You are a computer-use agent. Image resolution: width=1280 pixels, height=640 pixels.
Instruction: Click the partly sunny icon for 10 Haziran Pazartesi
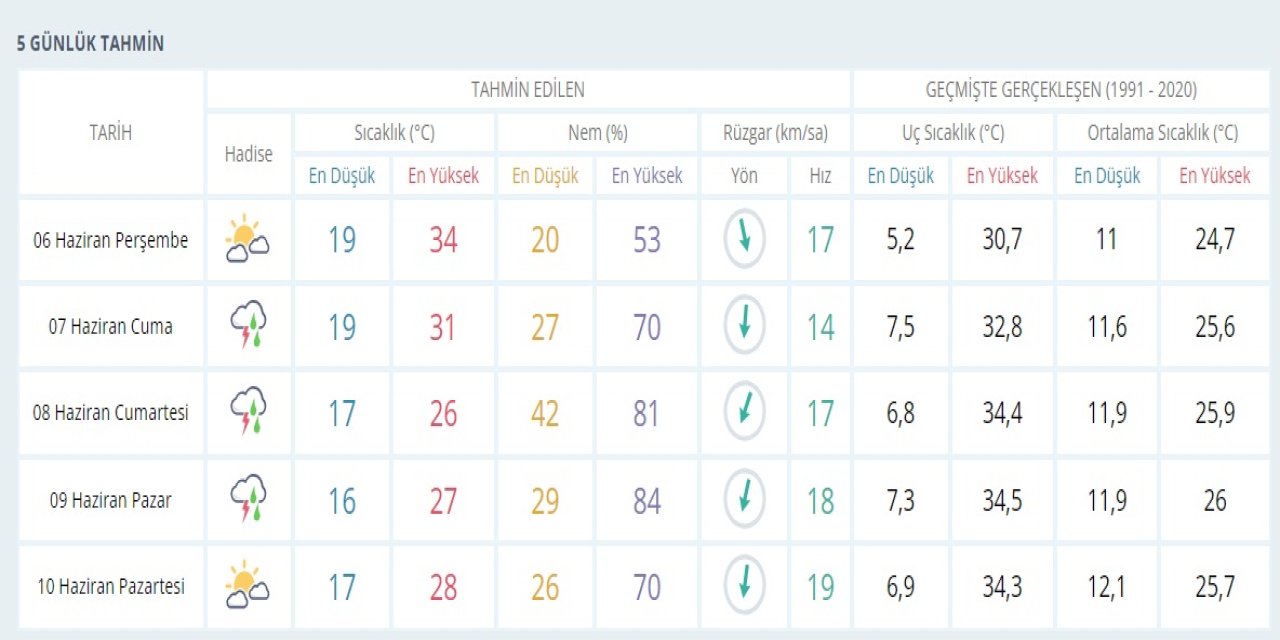247,586
